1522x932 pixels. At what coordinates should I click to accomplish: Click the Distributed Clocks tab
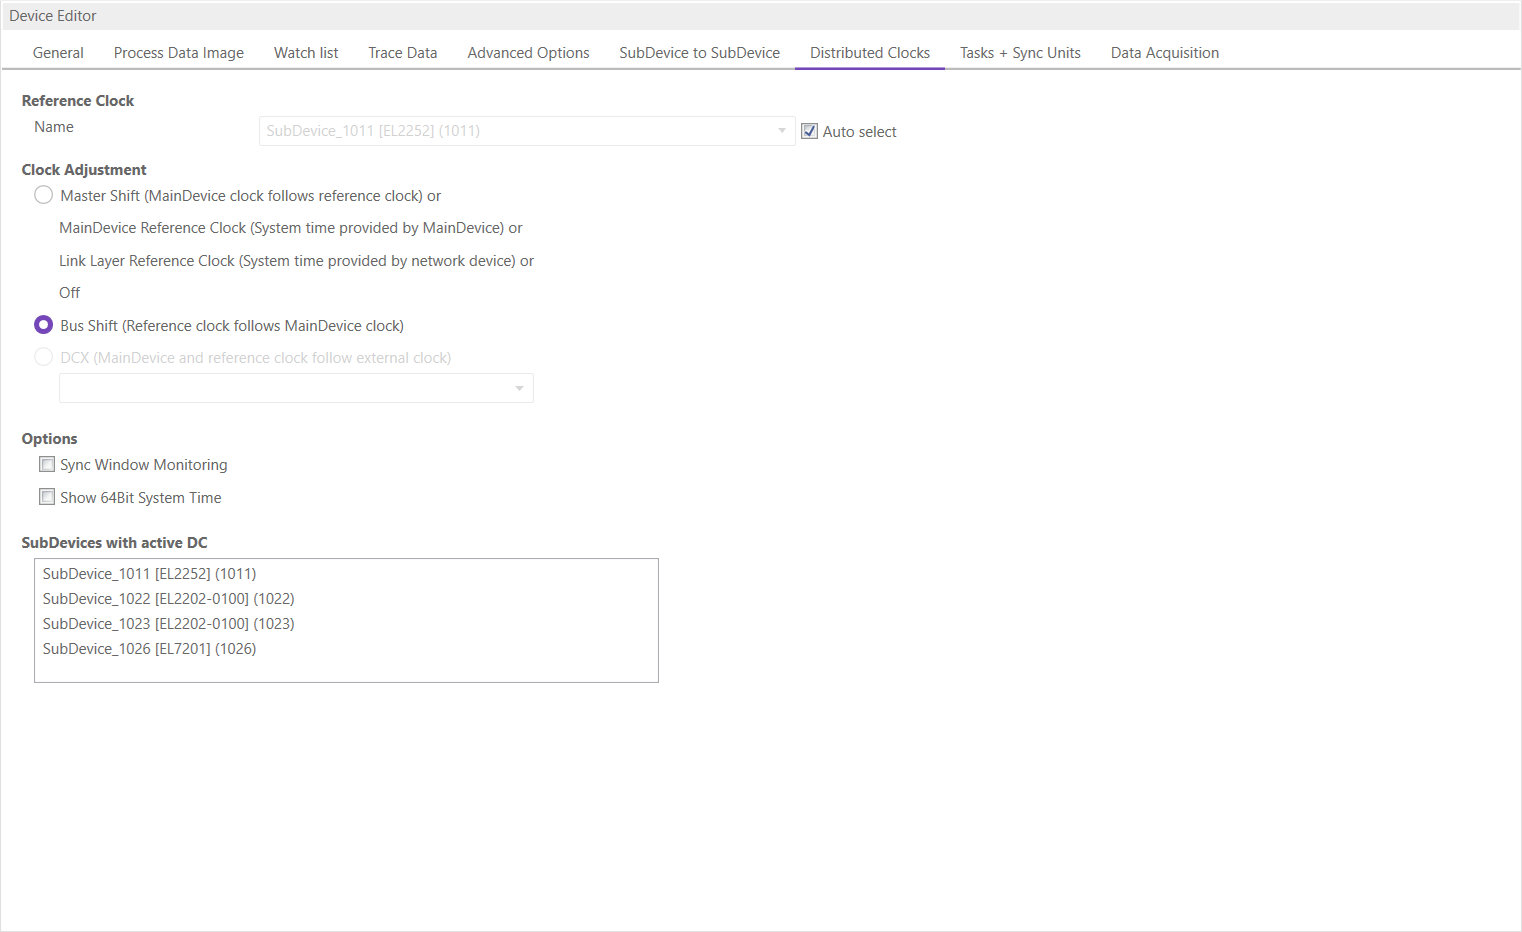(869, 53)
